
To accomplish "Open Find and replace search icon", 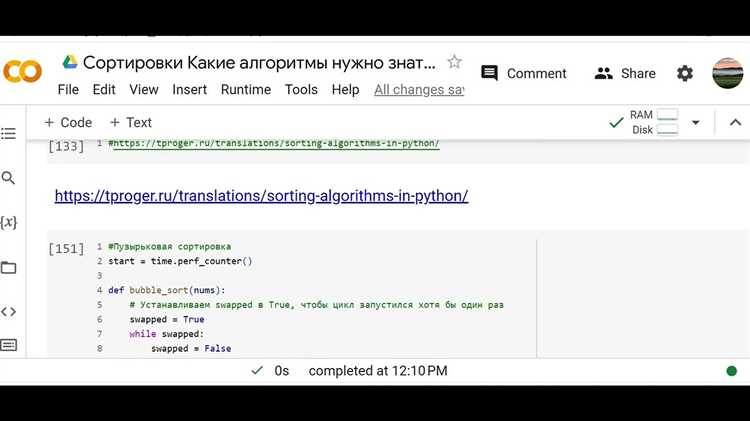I will point(8,178).
